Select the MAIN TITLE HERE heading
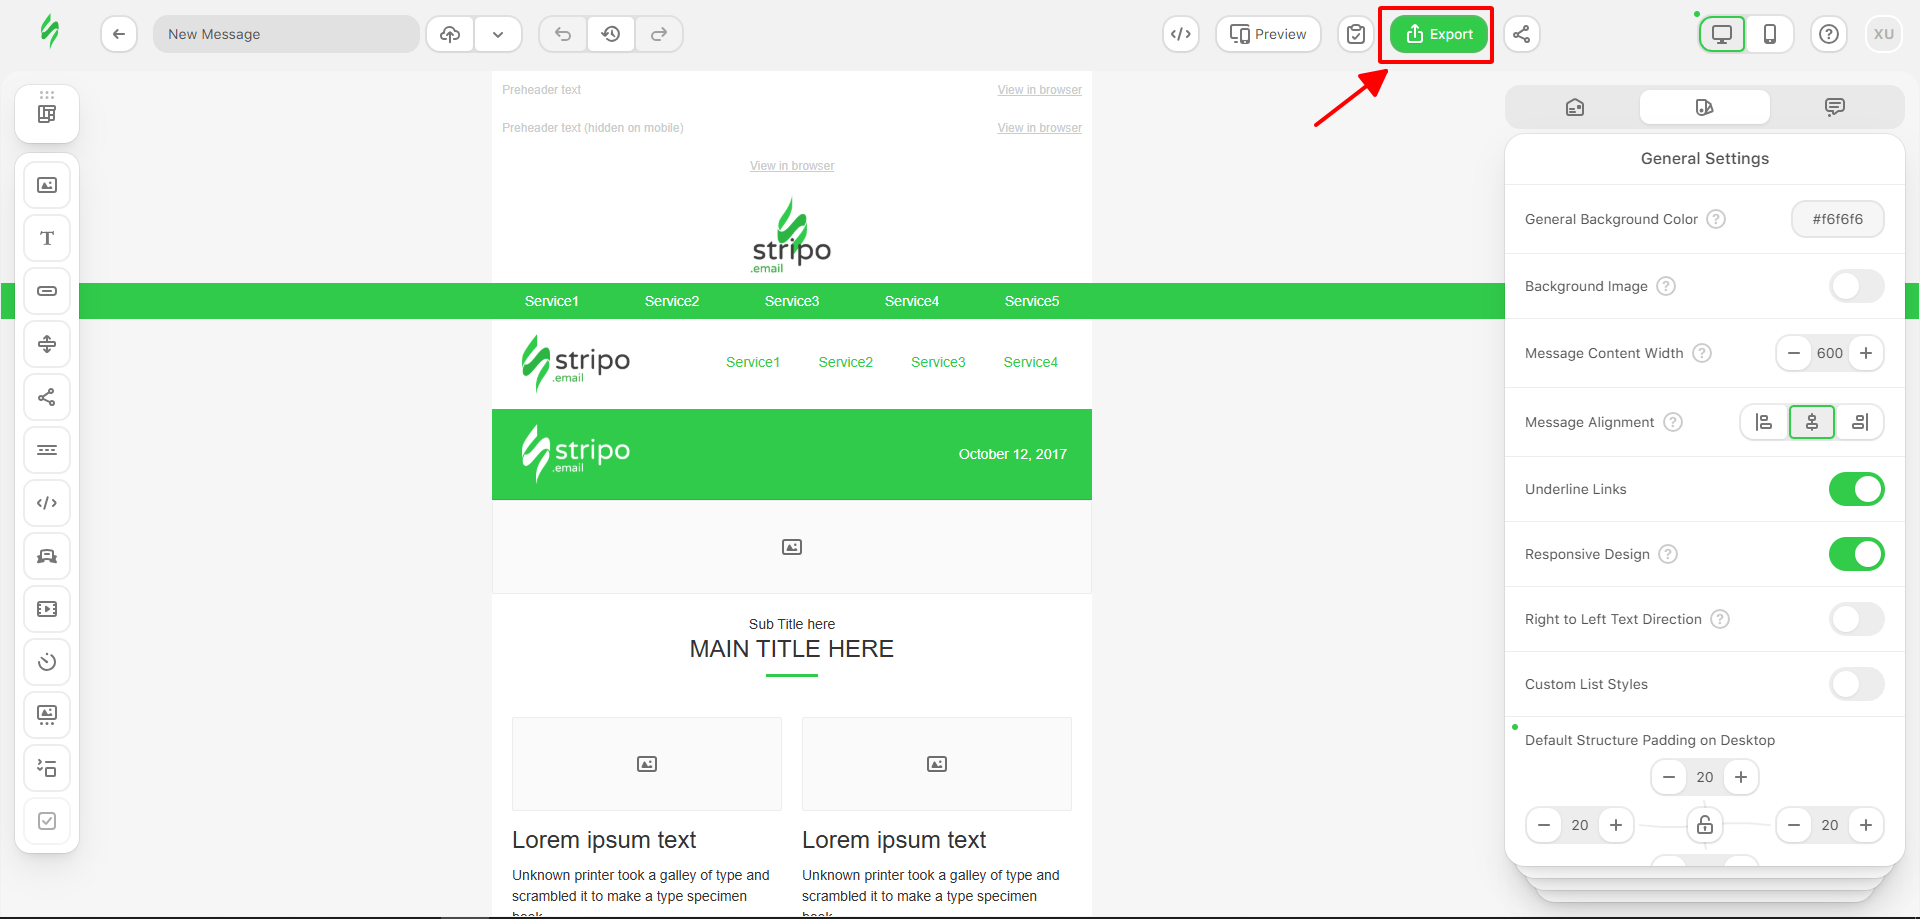The image size is (1920, 919). click(792, 649)
